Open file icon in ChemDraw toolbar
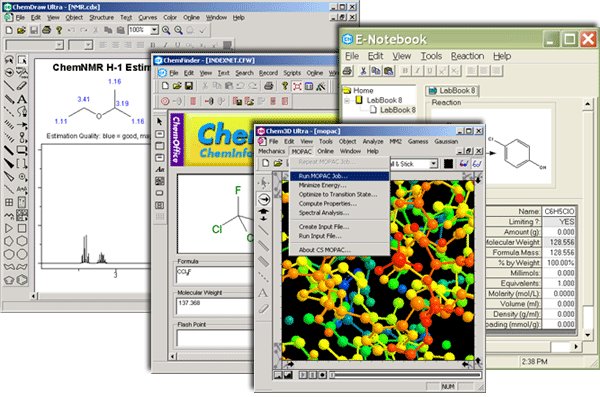The image size is (600, 397). (x=21, y=30)
